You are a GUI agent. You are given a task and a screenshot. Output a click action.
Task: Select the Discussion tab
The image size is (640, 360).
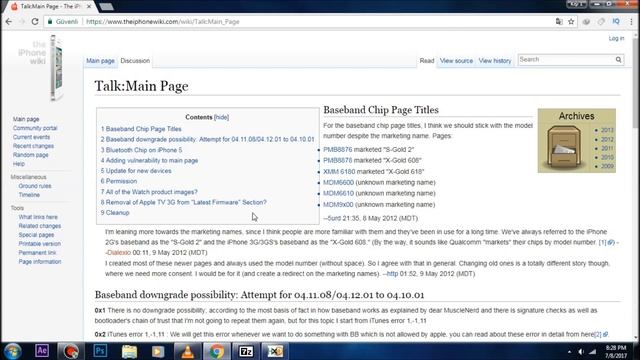coord(135,61)
